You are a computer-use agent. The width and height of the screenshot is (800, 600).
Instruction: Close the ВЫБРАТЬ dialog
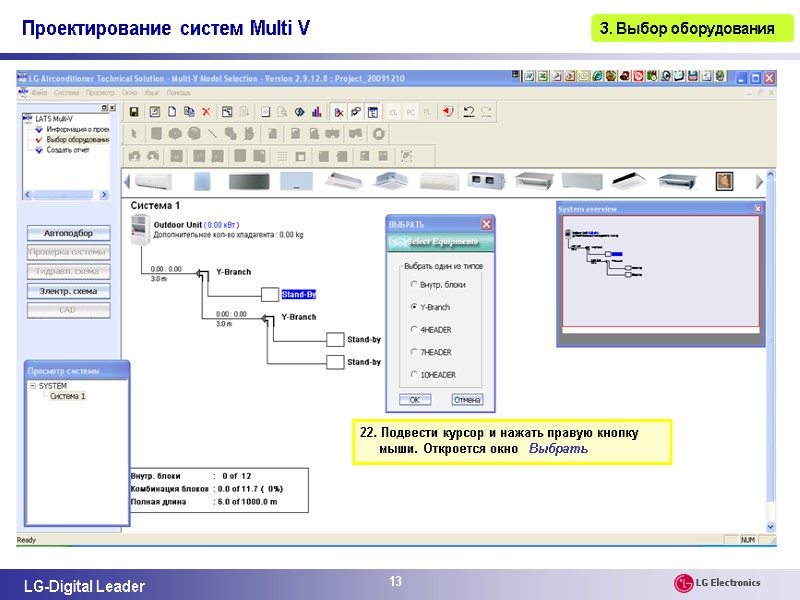487,224
